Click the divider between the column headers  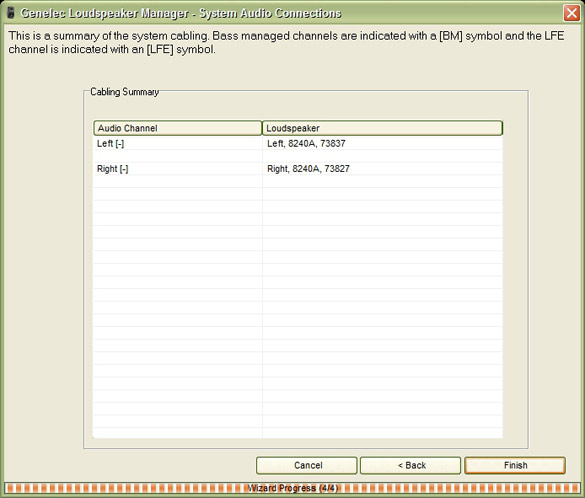tap(262, 128)
